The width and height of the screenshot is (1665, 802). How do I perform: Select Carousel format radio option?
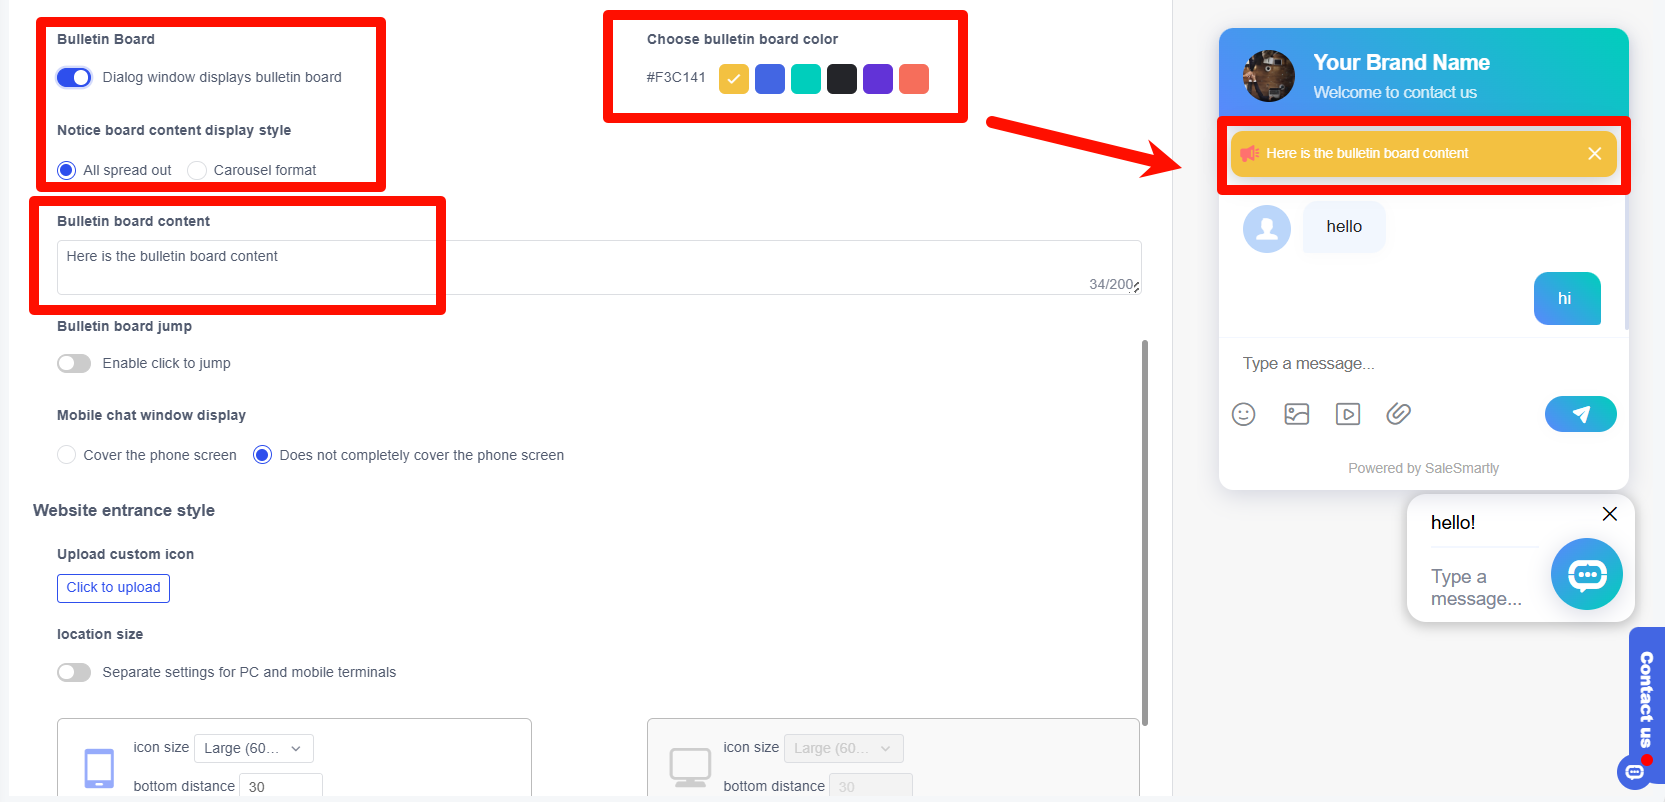point(197,170)
